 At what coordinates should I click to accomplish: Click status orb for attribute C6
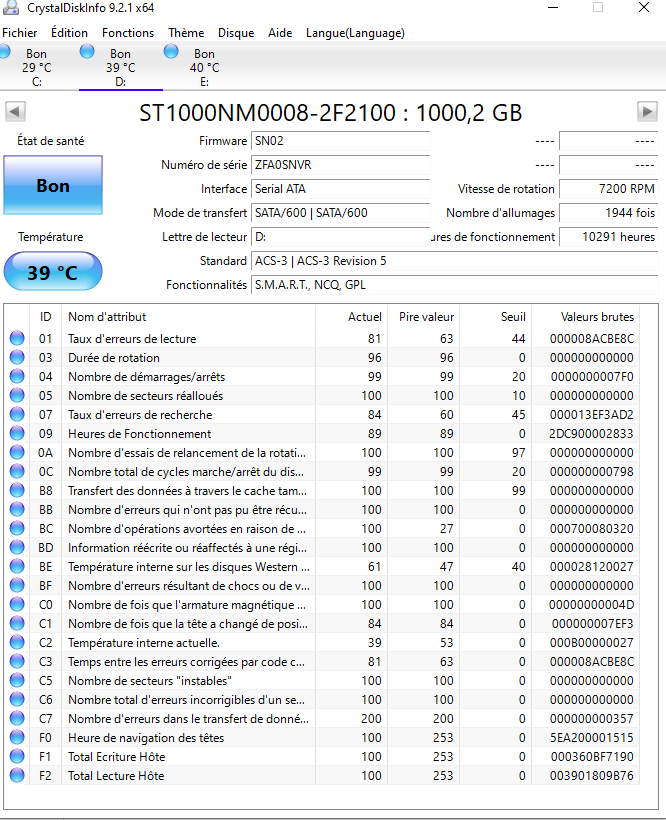point(17,699)
